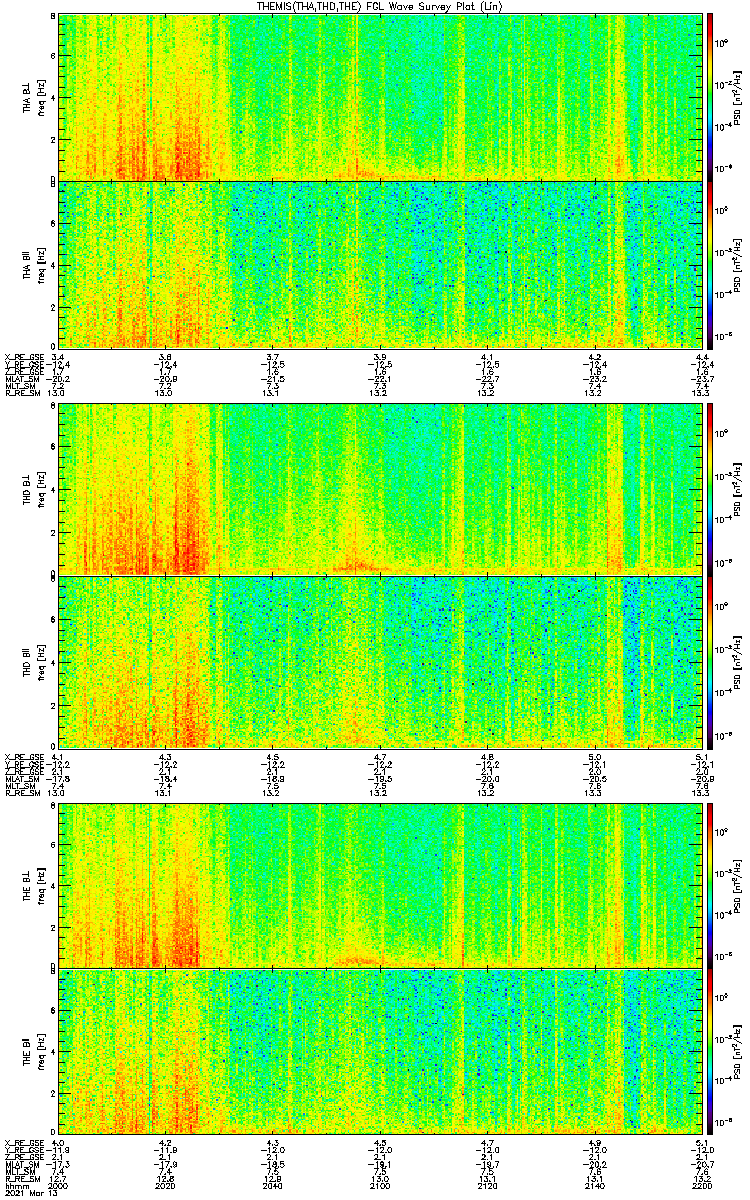Click the THA B-perpendicular freq [Hz] axis label
Screen dimensions: 750x1200
click(42, 97)
